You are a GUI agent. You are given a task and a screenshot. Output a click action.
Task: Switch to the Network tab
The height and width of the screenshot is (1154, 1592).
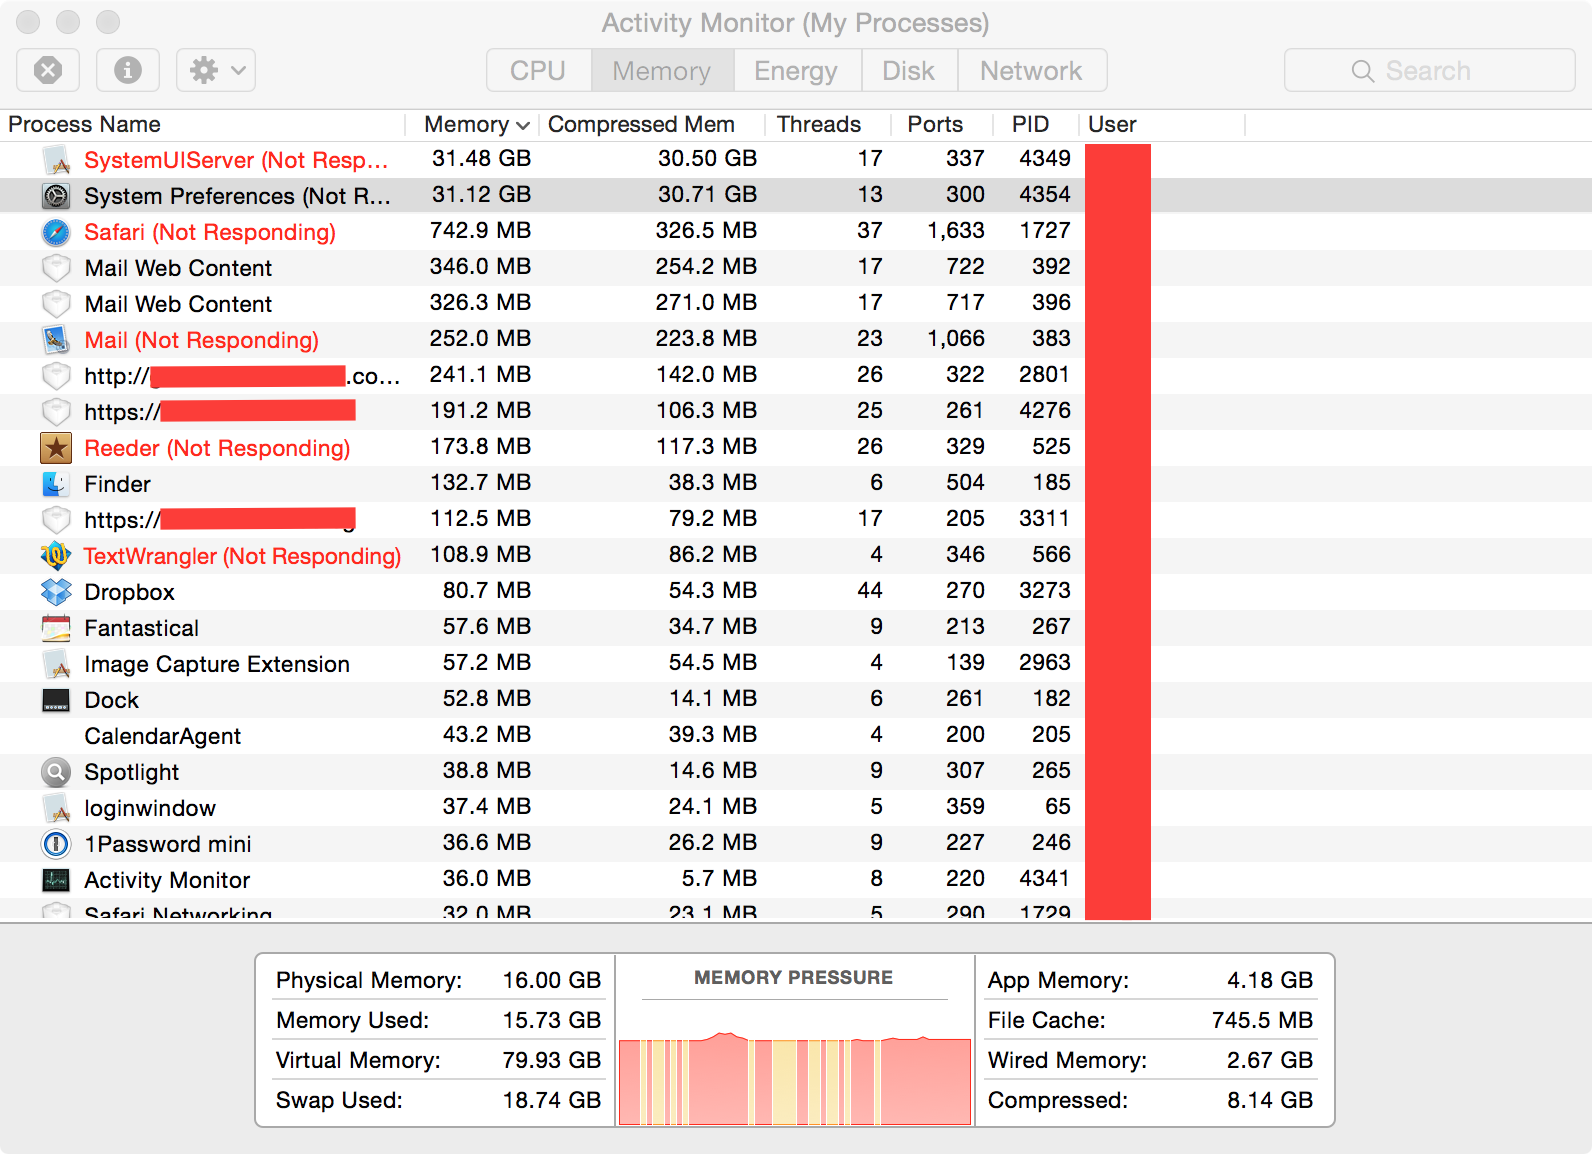[x=1032, y=70]
